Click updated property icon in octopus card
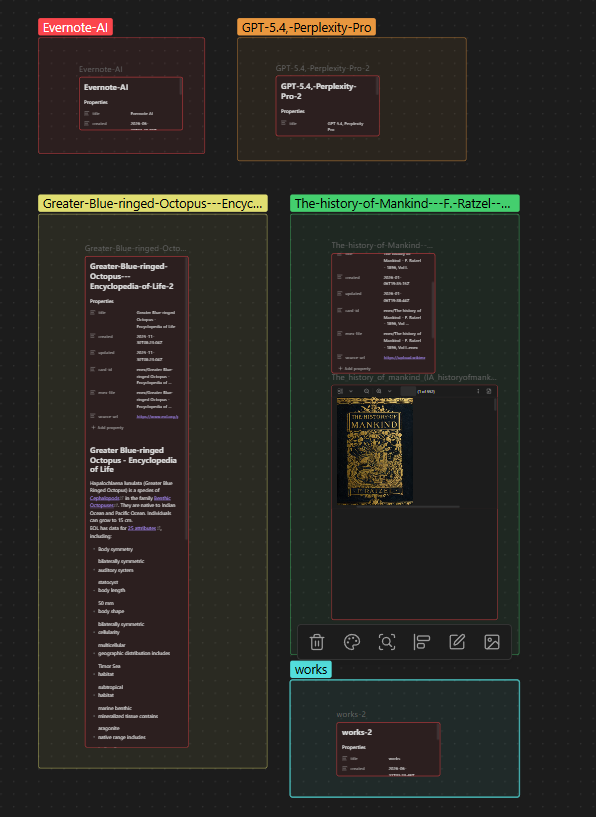The height and width of the screenshot is (817, 596). coord(93,353)
